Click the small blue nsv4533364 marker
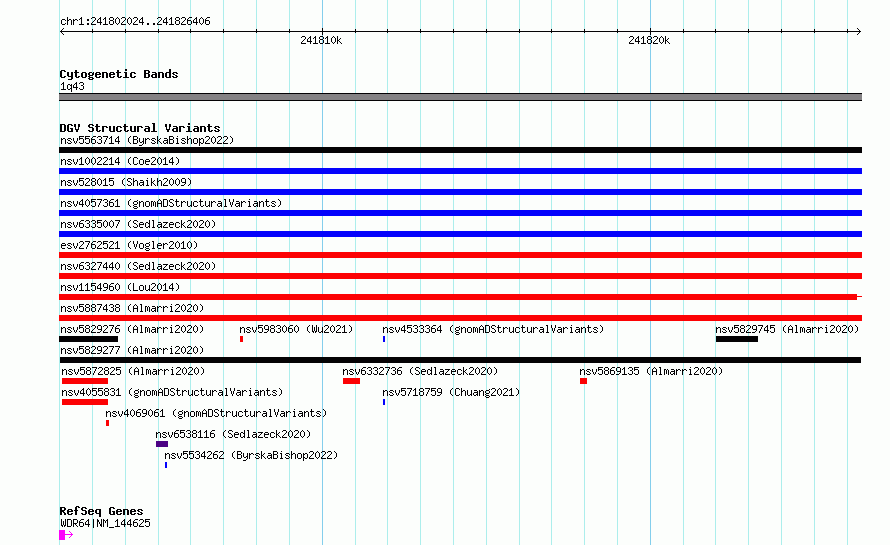This screenshot has width=890, height=545. [384, 339]
